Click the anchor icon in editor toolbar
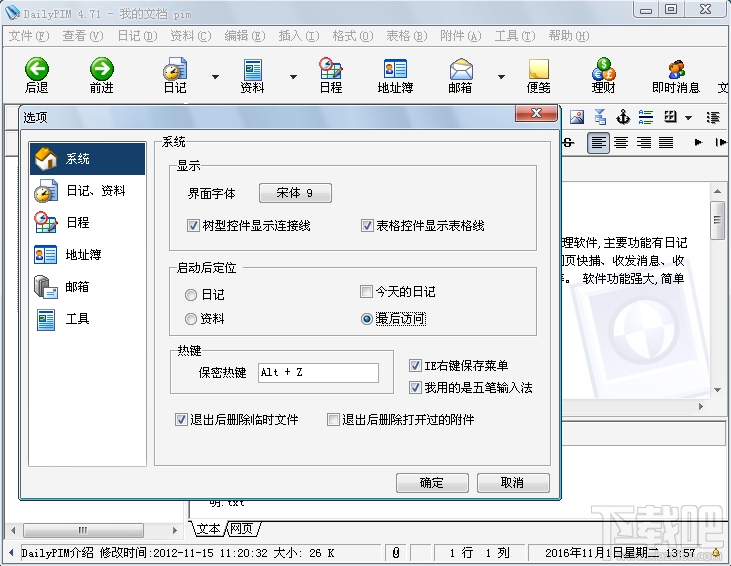This screenshot has height=566, width=731. click(x=623, y=117)
